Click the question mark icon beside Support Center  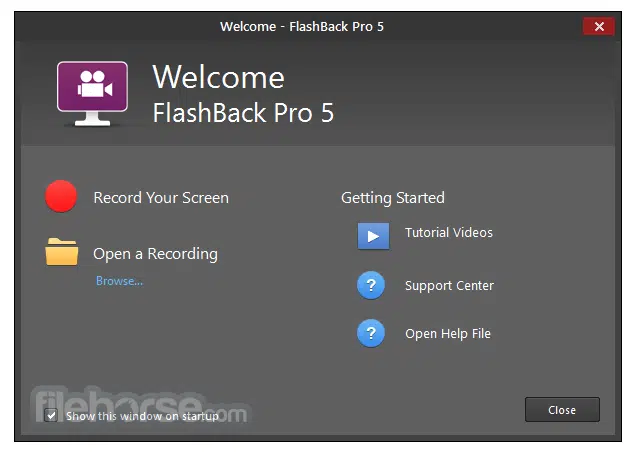tap(371, 285)
